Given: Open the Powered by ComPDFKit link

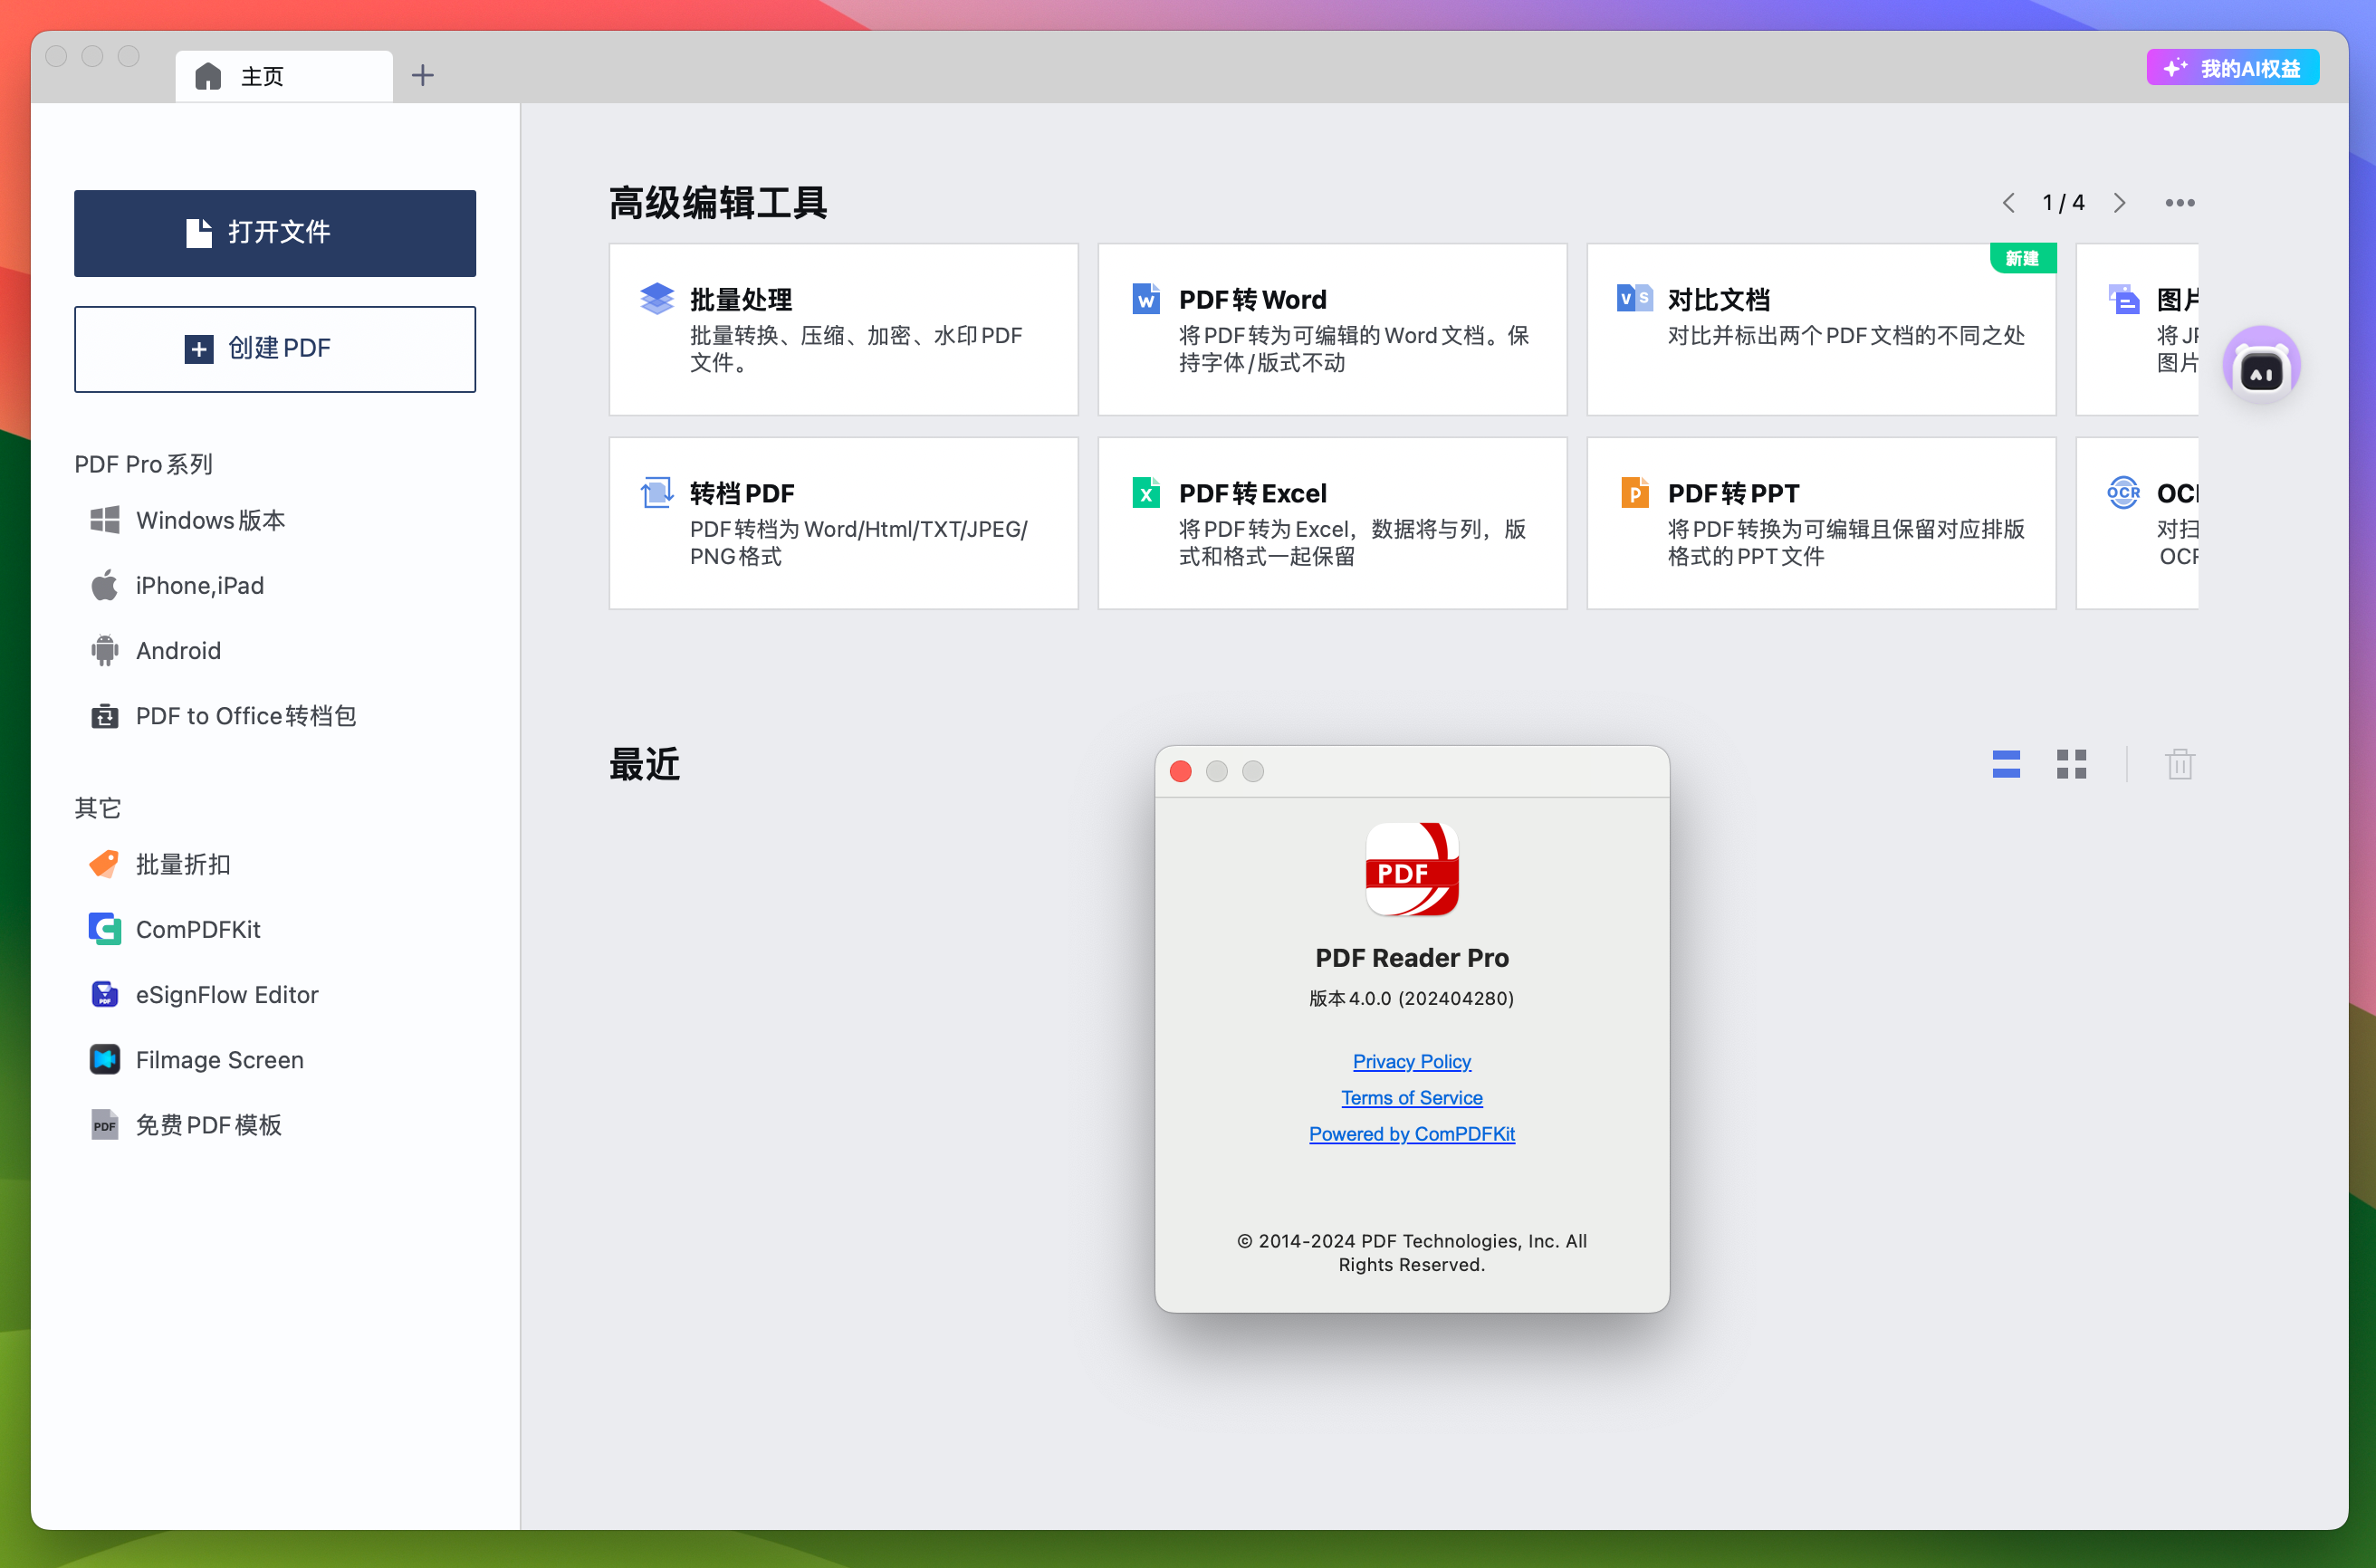Looking at the screenshot, I should click(x=1411, y=1134).
